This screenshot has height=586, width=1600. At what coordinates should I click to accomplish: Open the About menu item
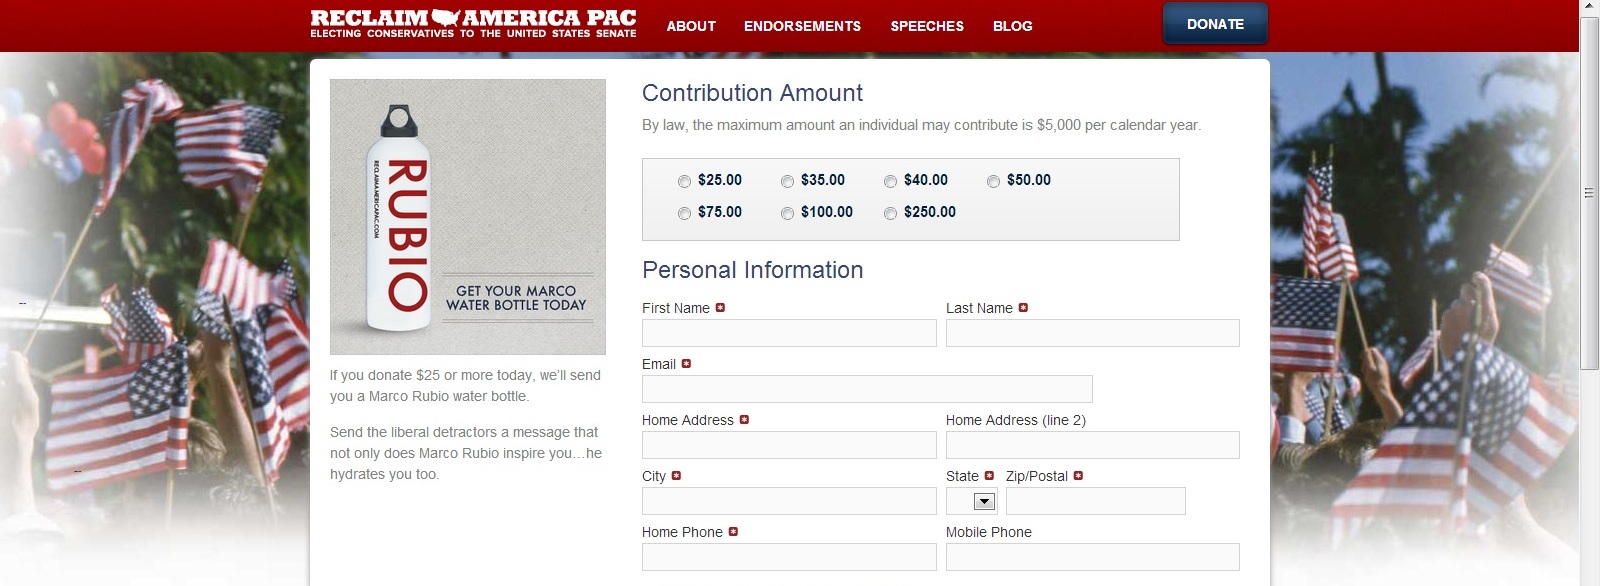point(691,26)
